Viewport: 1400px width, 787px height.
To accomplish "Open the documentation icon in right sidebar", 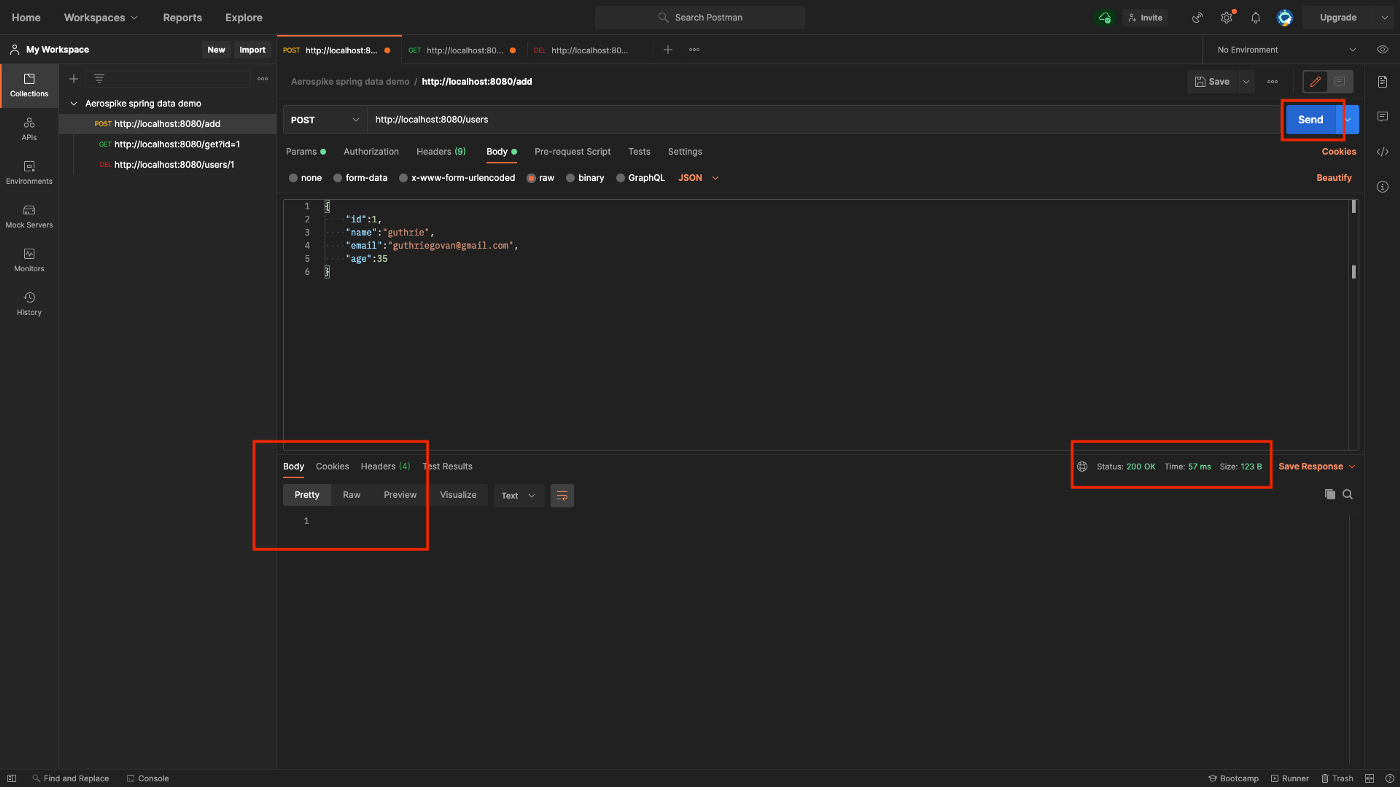I will (1382, 81).
